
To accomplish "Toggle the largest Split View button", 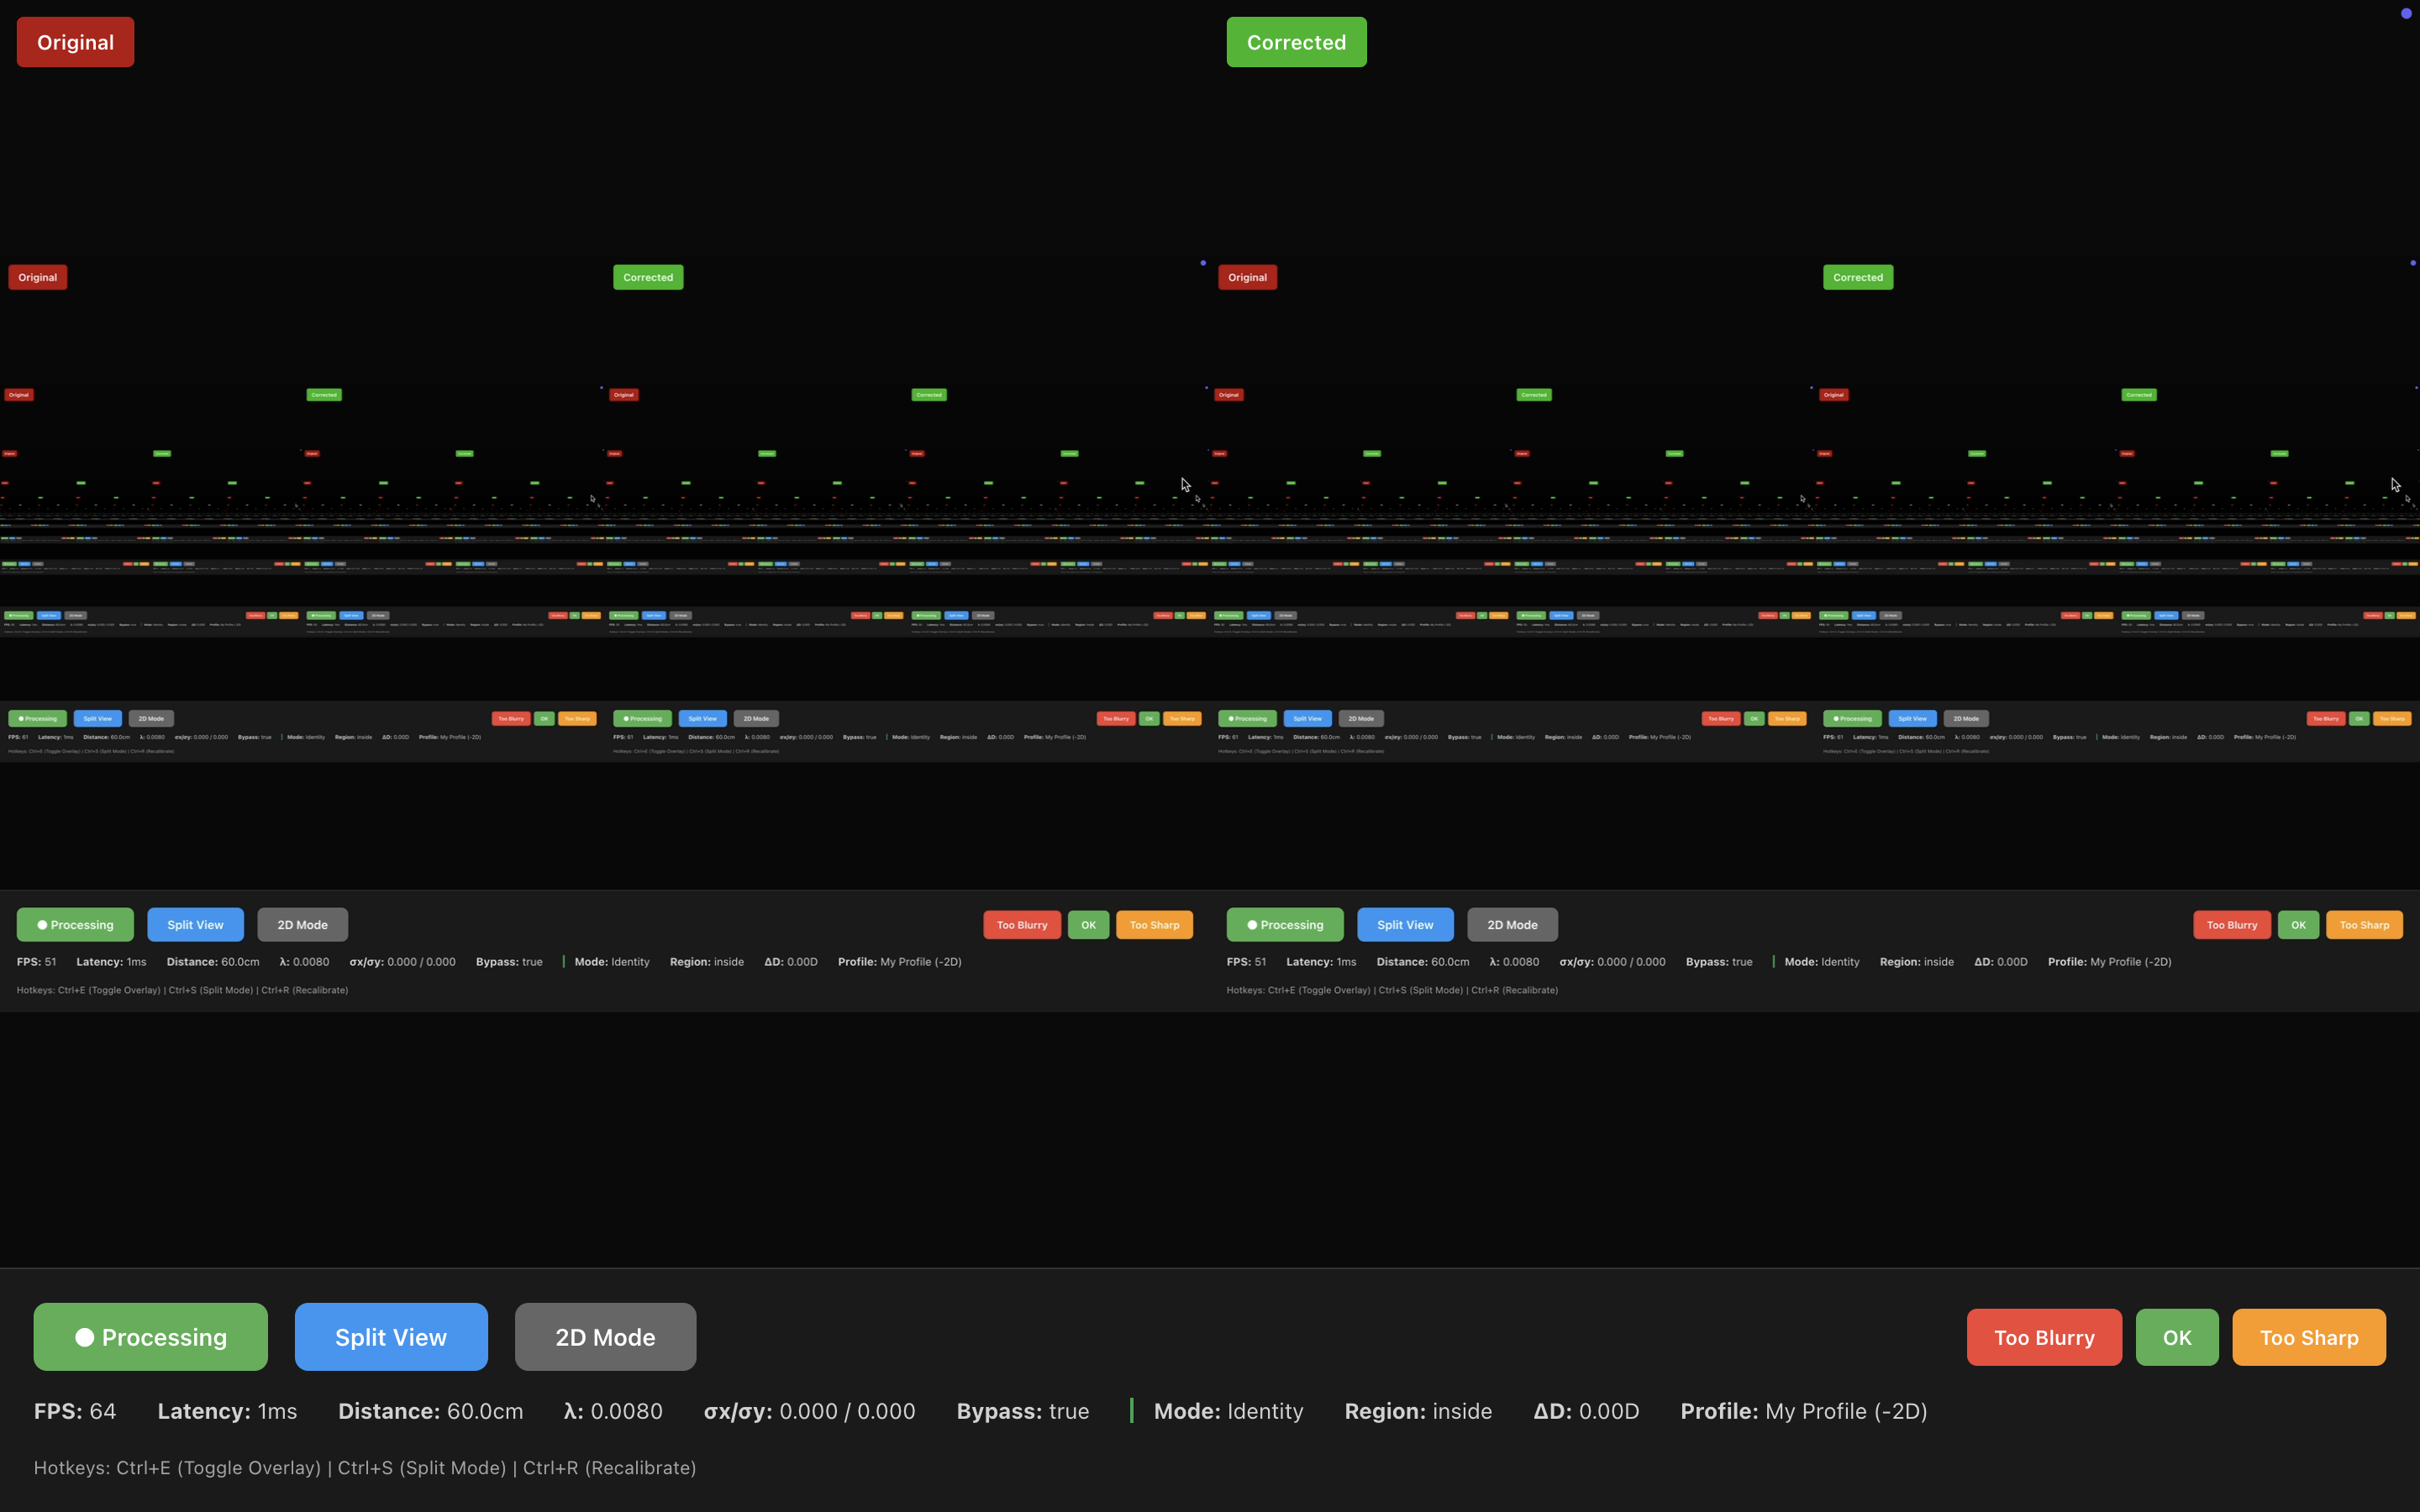I will pos(391,1336).
